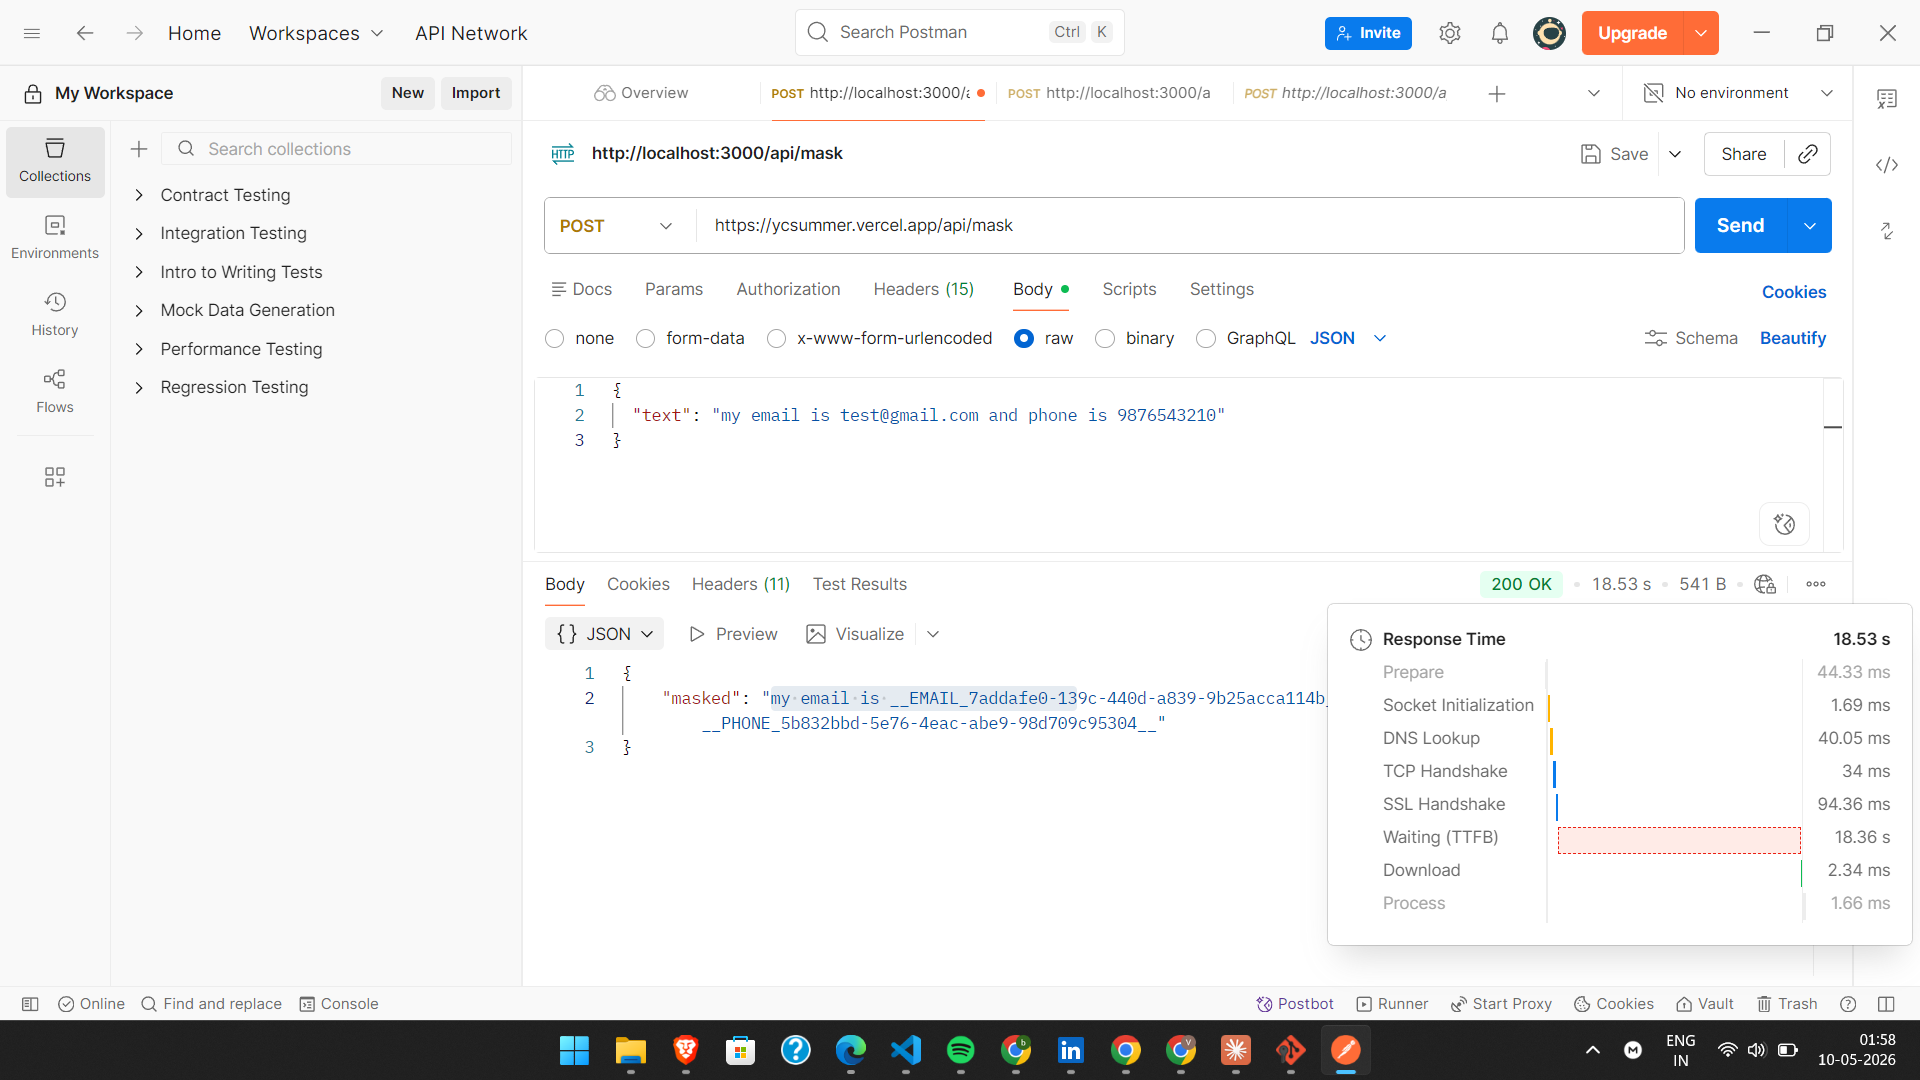Open response more options ellipsis
This screenshot has height=1080, width=1920.
(1816, 584)
